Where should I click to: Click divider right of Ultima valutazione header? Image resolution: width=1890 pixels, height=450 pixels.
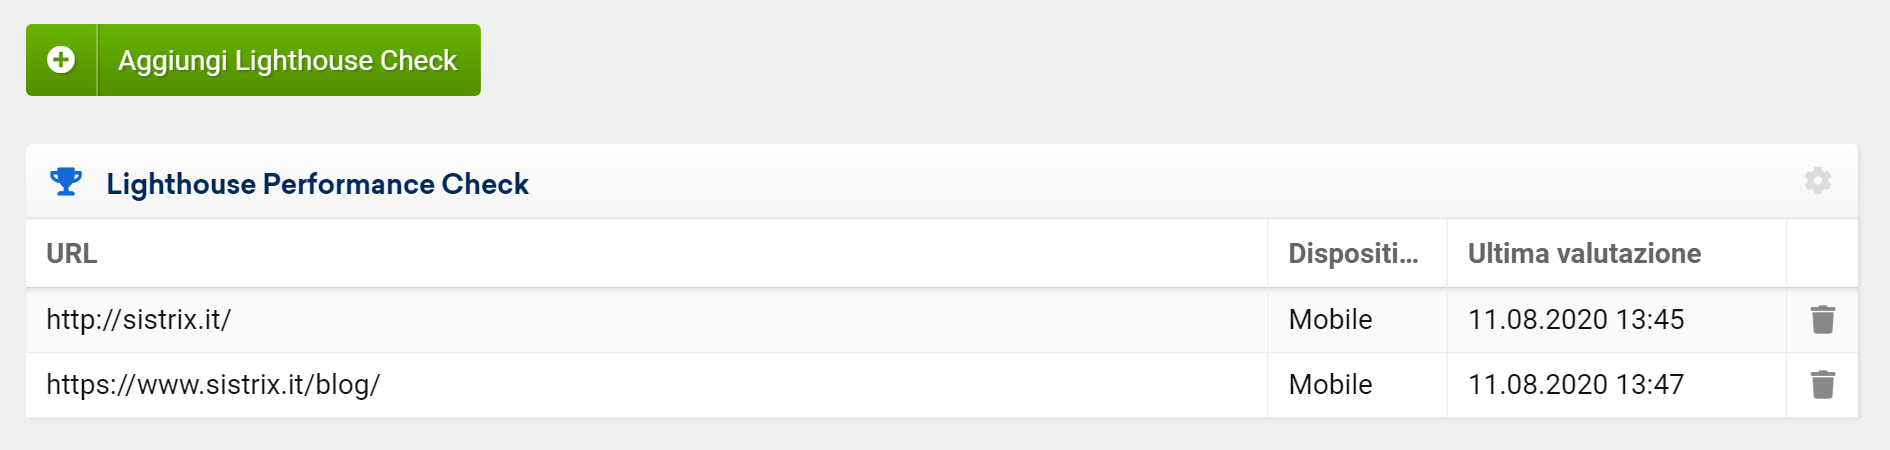coord(1786,254)
